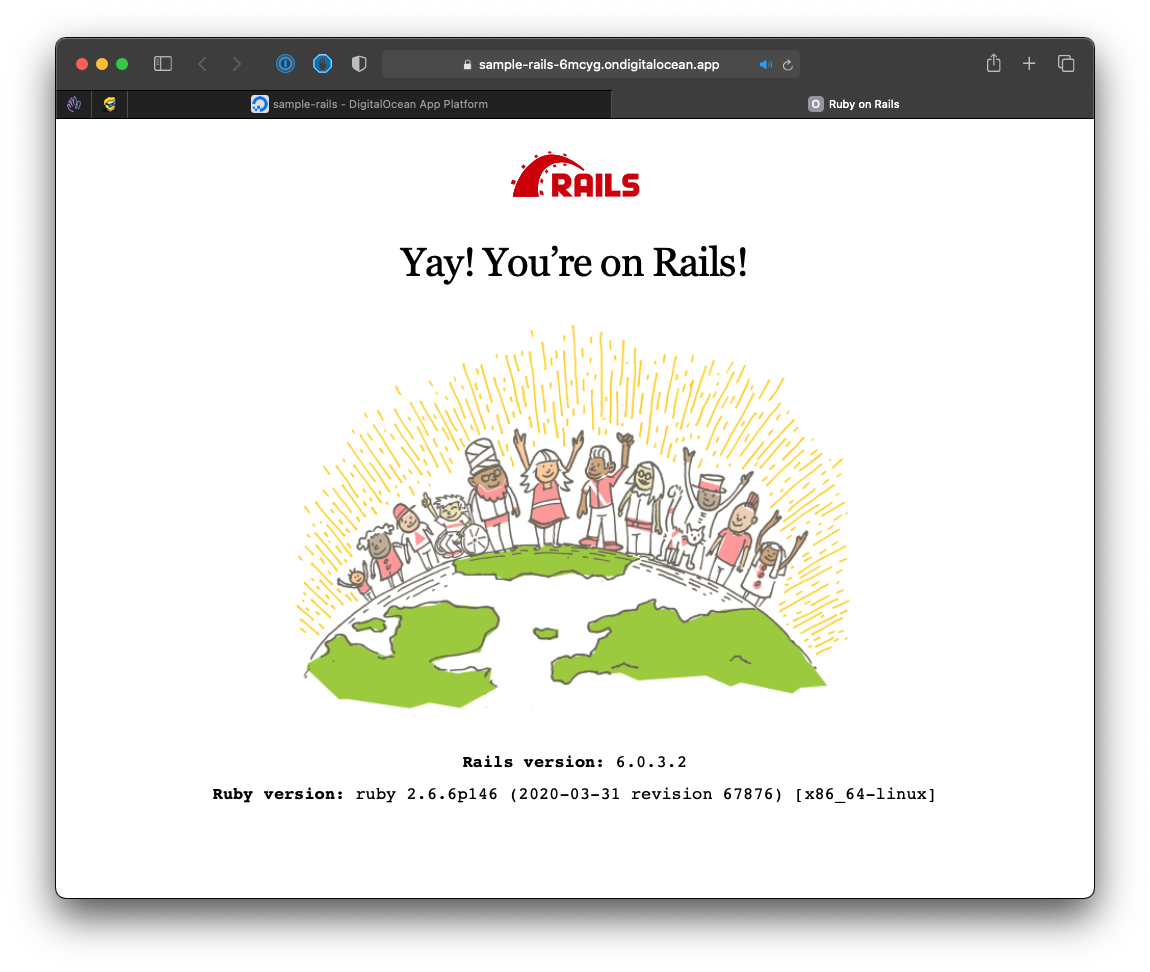1150x972 pixels.
Task: Reload the current page
Action: pos(787,64)
